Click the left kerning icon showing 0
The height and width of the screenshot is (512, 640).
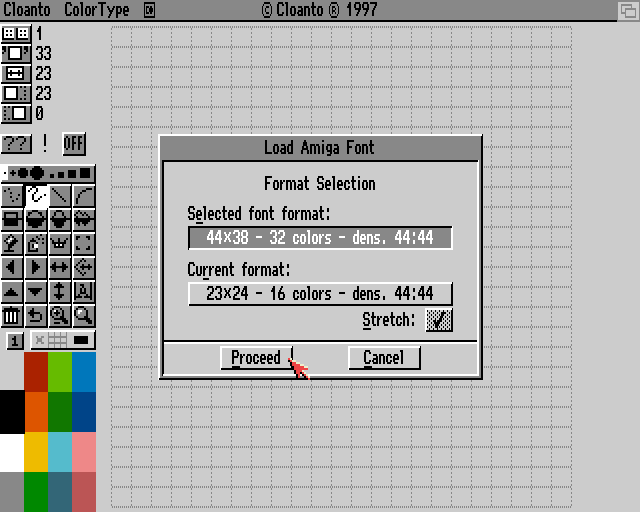[x=16, y=114]
